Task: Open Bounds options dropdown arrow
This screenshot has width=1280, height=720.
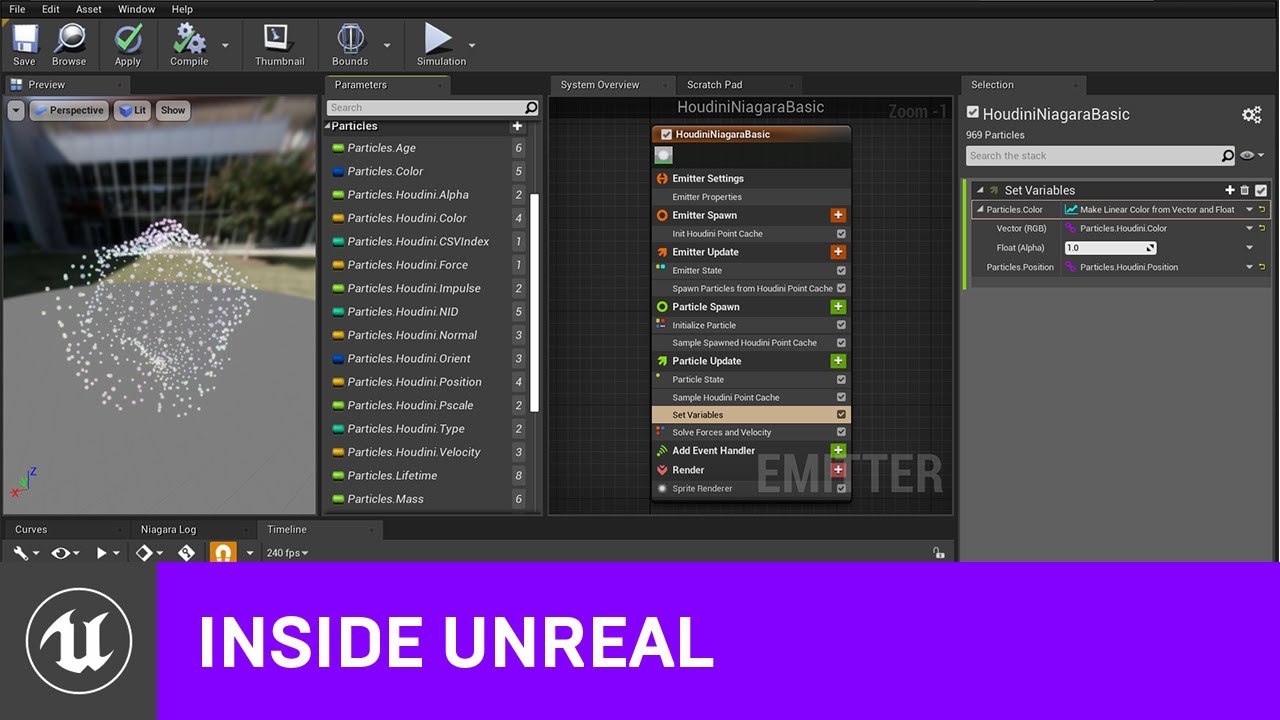Action: point(387,45)
